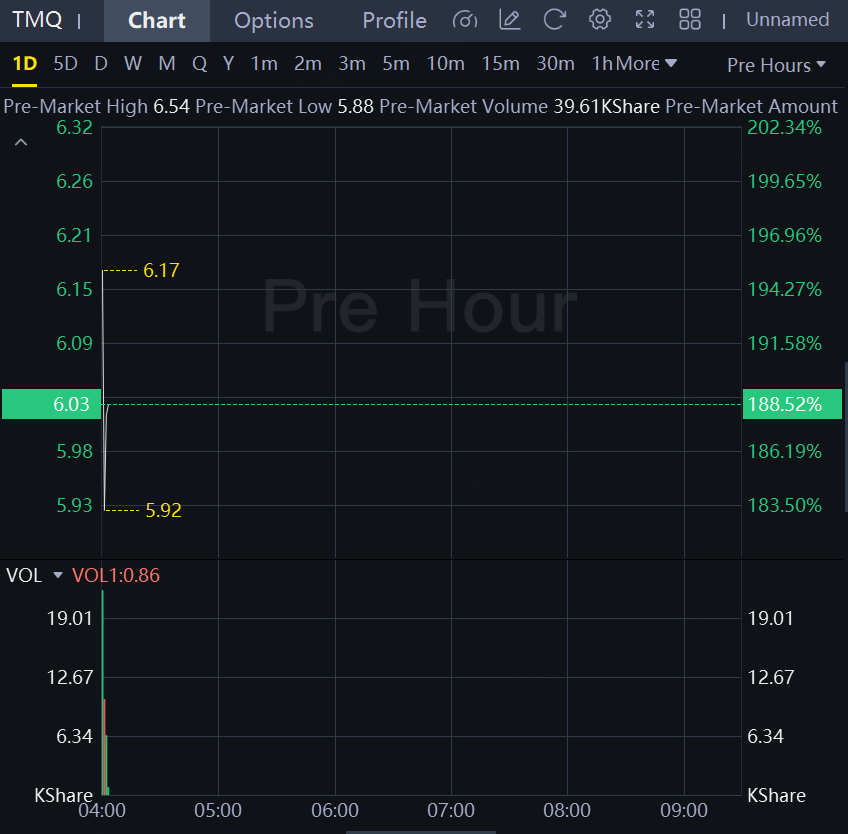Image resolution: width=848 pixels, height=834 pixels.
Task: Click the gauge indicator icon
Action: click(465, 20)
